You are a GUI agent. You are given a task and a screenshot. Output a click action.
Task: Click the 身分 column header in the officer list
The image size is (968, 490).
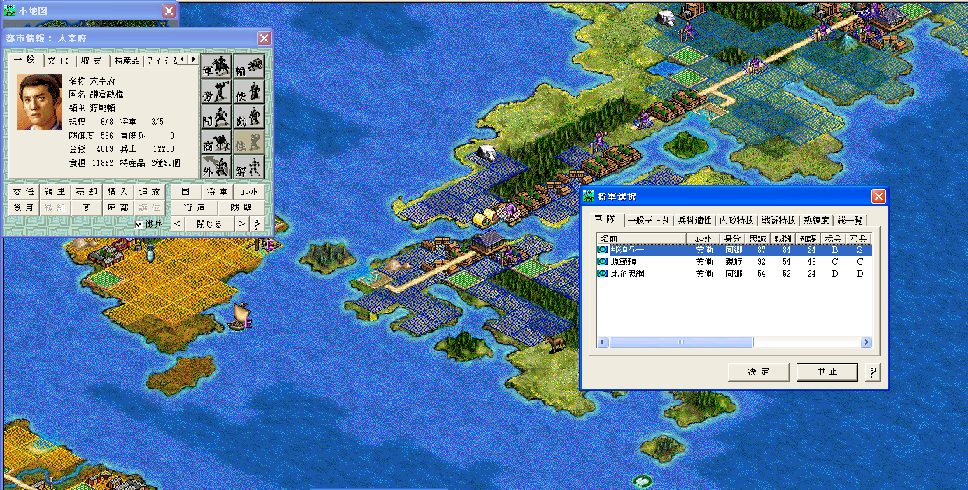pyautogui.click(x=732, y=238)
